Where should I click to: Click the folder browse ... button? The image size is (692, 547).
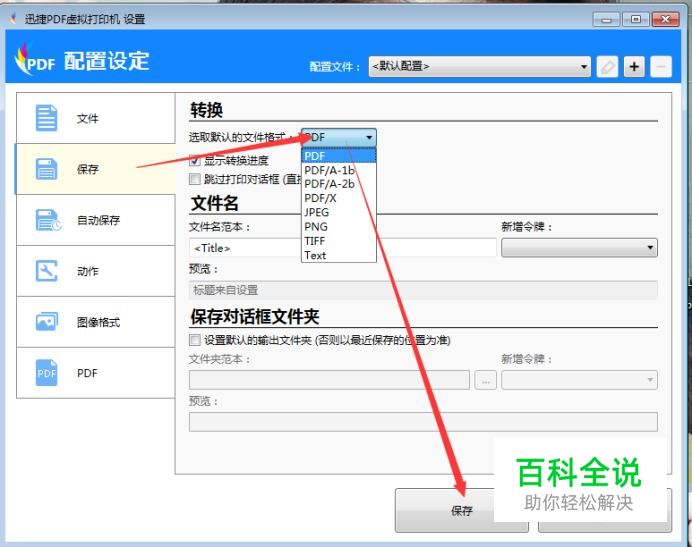(x=485, y=380)
